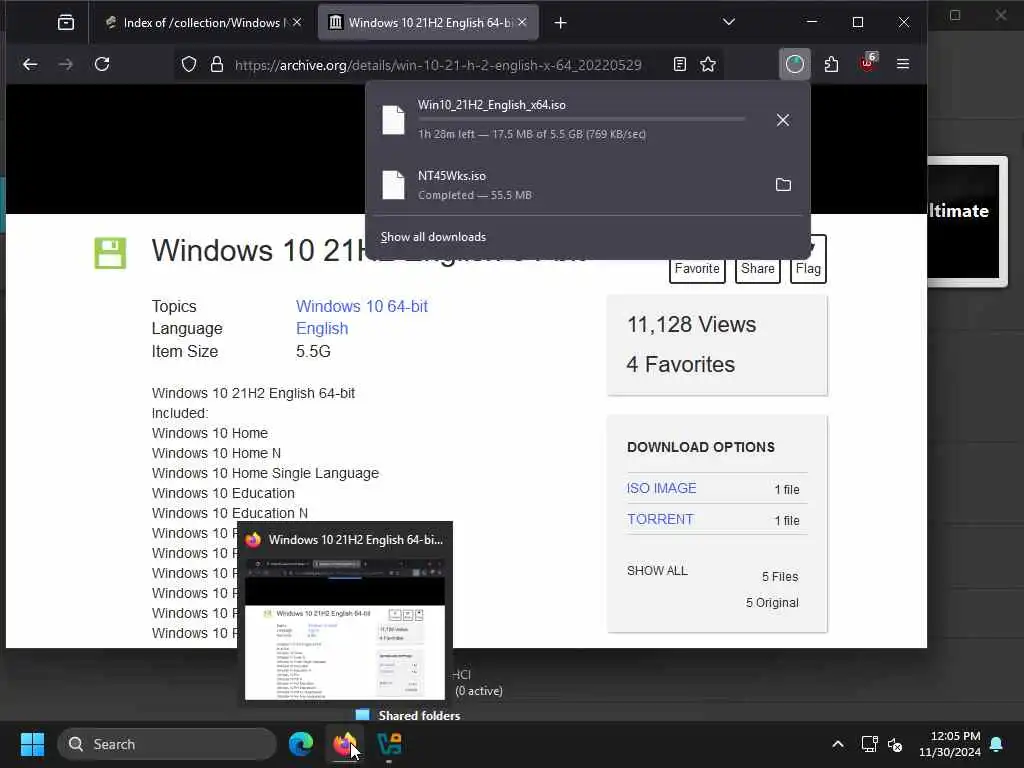Cancel the Win10_21H2_English_x64.iso download

783,120
